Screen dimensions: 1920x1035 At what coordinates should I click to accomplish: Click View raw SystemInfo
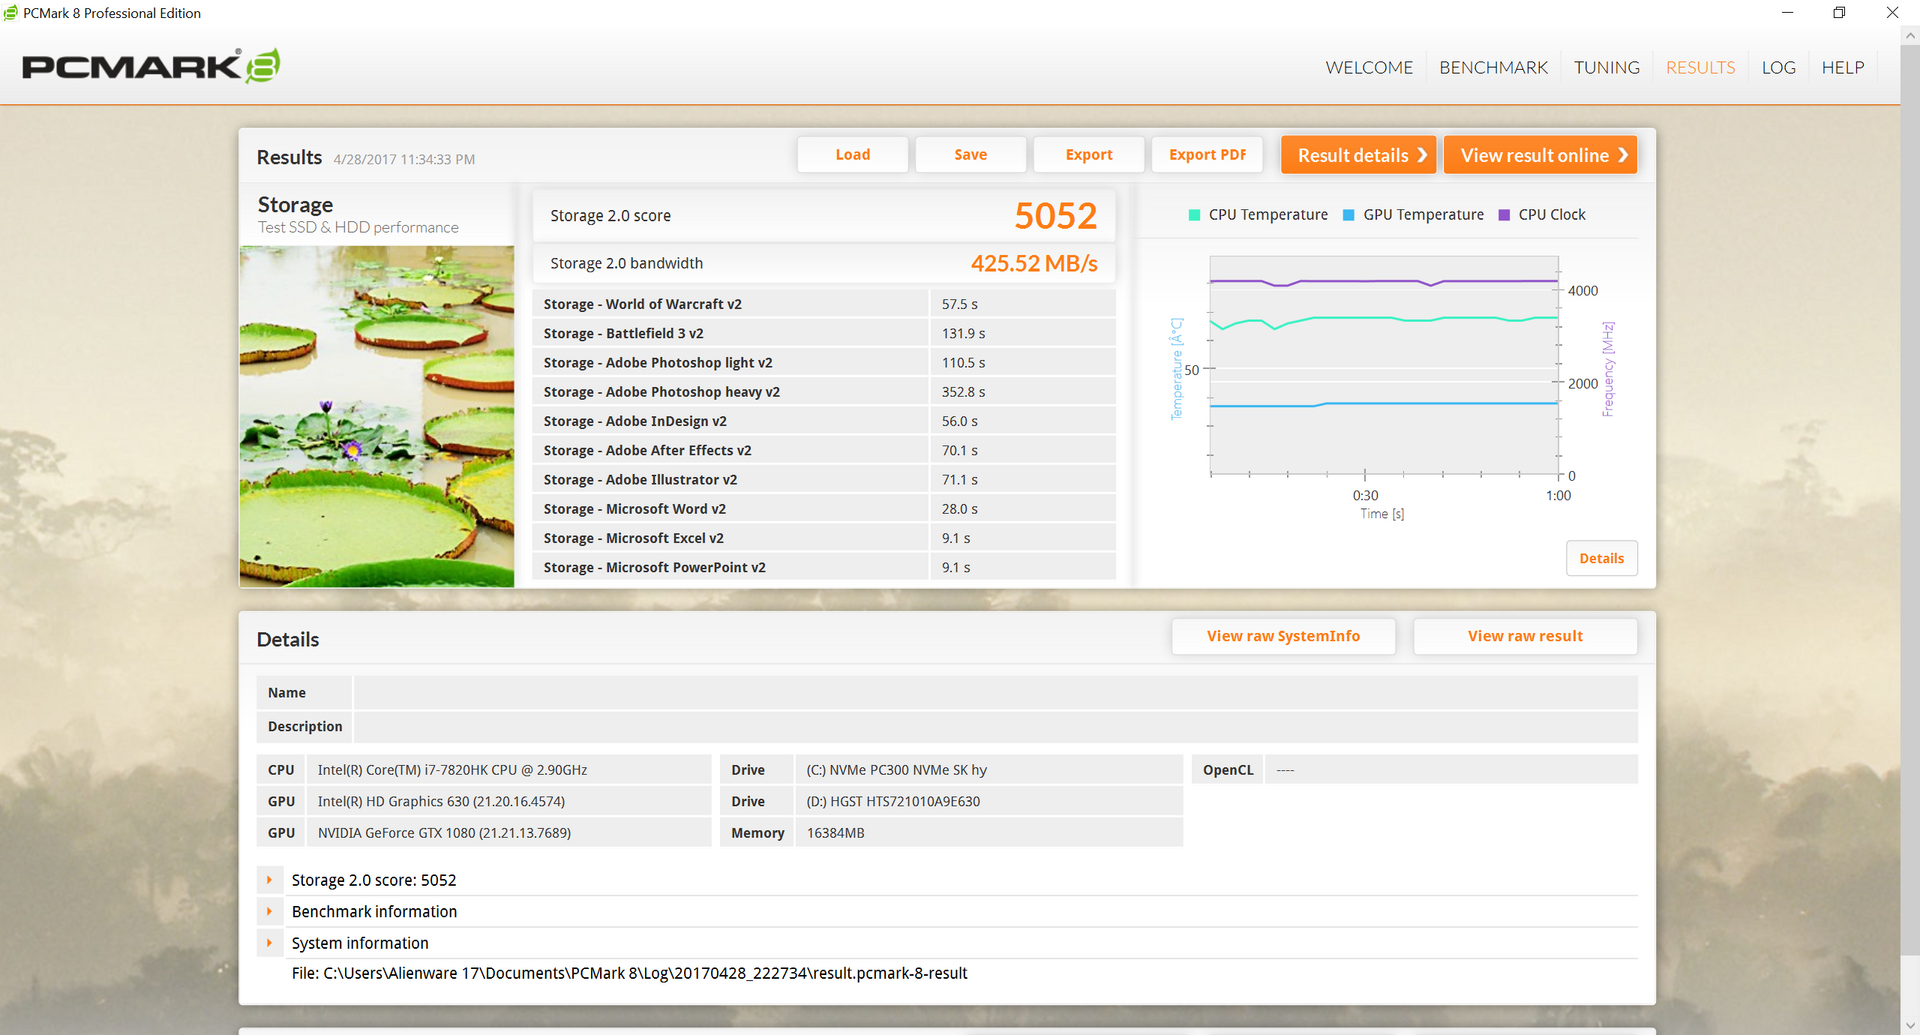pyautogui.click(x=1283, y=636)
